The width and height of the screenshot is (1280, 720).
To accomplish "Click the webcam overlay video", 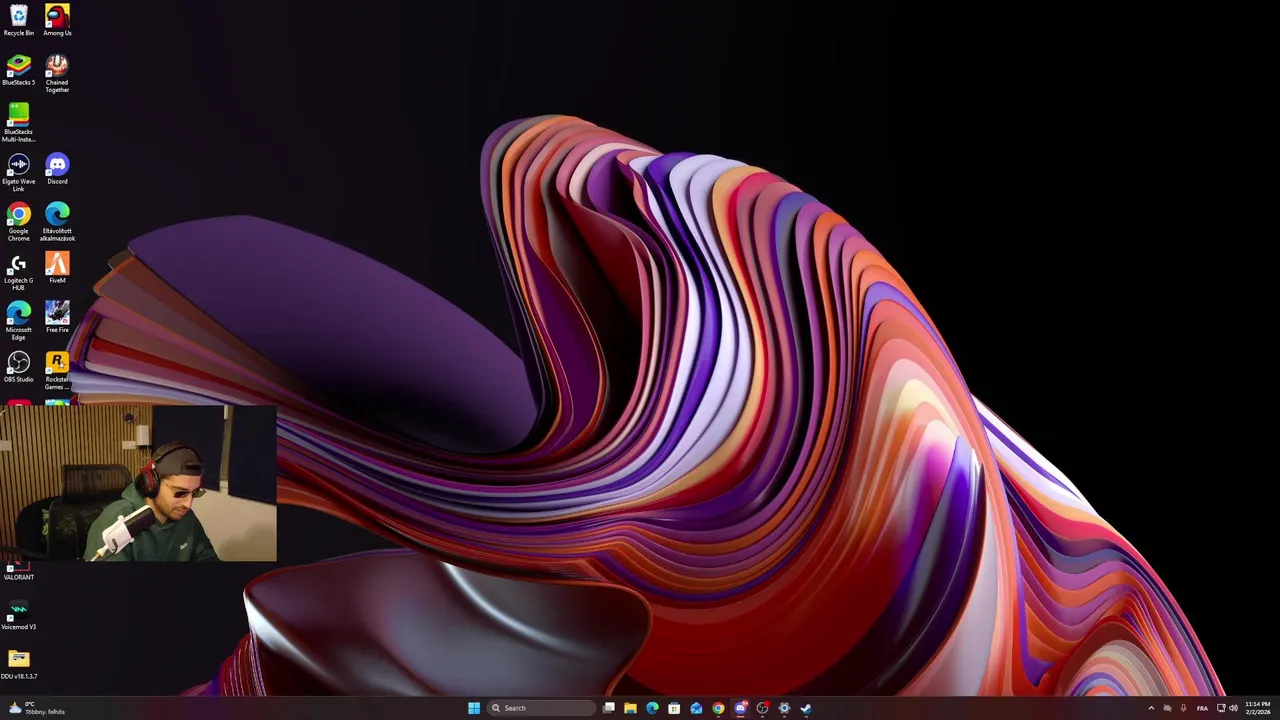I will pyautogui.click(x=138, y=483).
